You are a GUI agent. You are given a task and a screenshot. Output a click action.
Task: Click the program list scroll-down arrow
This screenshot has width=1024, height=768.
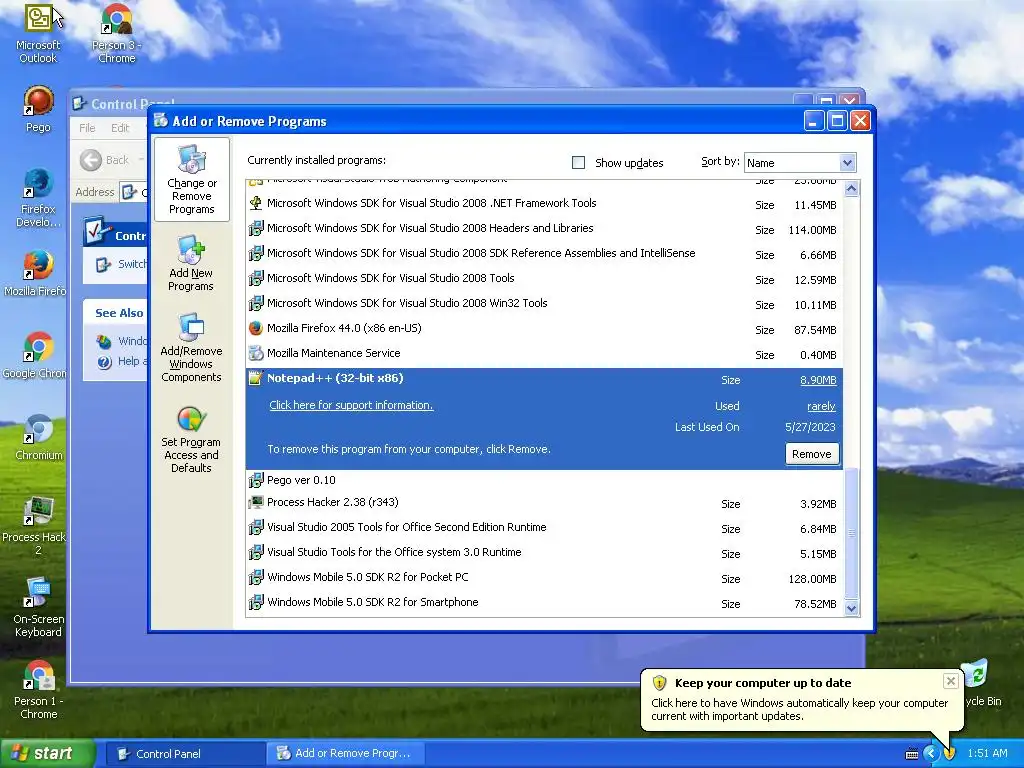pyautogui.click(x=851, y=608)
